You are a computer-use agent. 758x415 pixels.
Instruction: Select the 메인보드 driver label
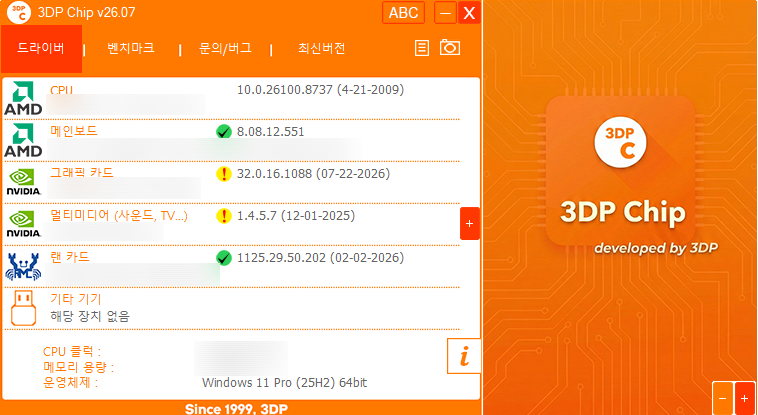coord(74,131)
